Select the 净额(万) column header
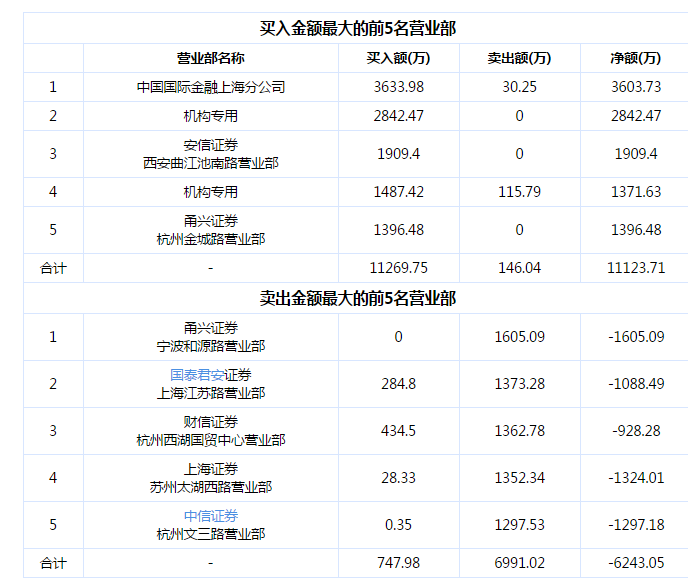Viewport: 688px width, 587px height. click(636, 58)
